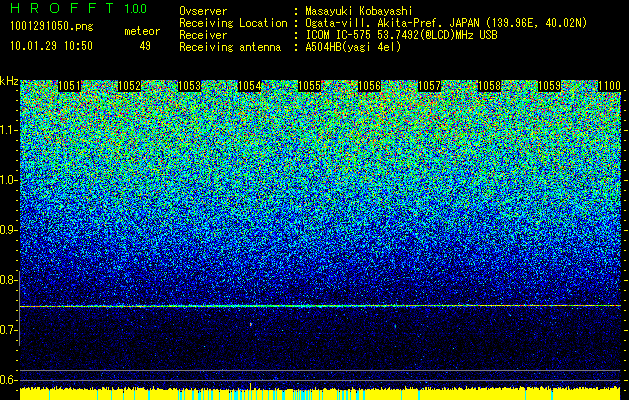The width and height of the screenshot is (629, 400).
Task: Click the 1.1 frequency axis label
Action: point(8,130)
